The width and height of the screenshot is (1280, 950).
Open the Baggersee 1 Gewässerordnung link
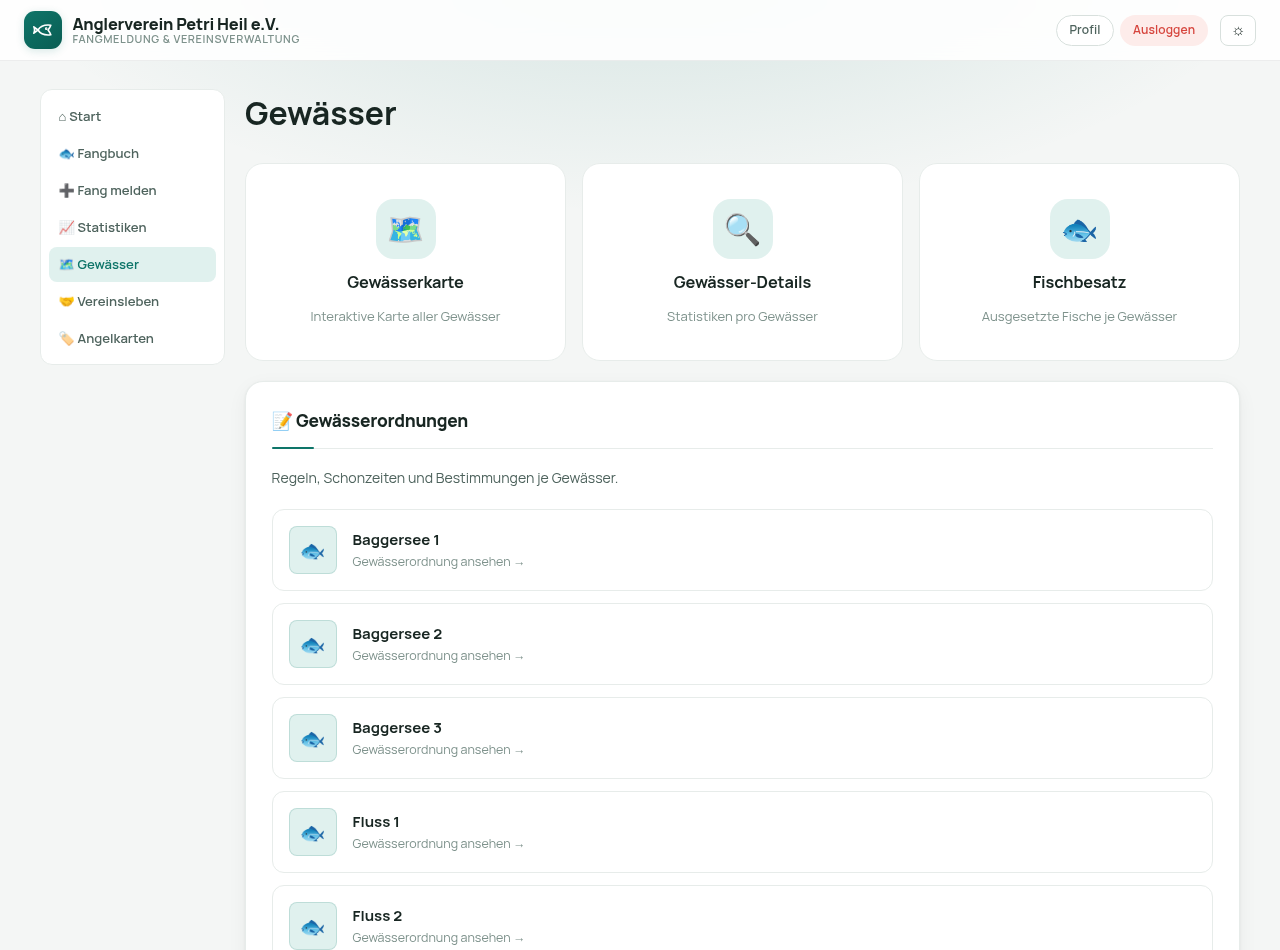pos(742,550)
